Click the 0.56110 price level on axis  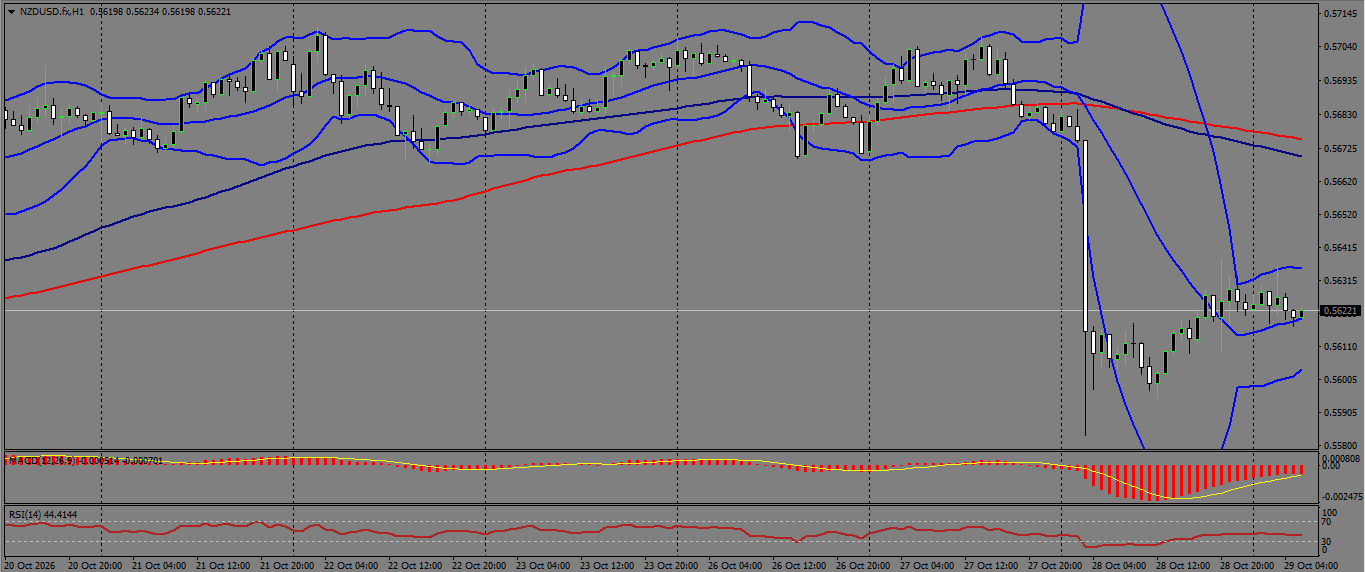click(x=1340, y=347)
